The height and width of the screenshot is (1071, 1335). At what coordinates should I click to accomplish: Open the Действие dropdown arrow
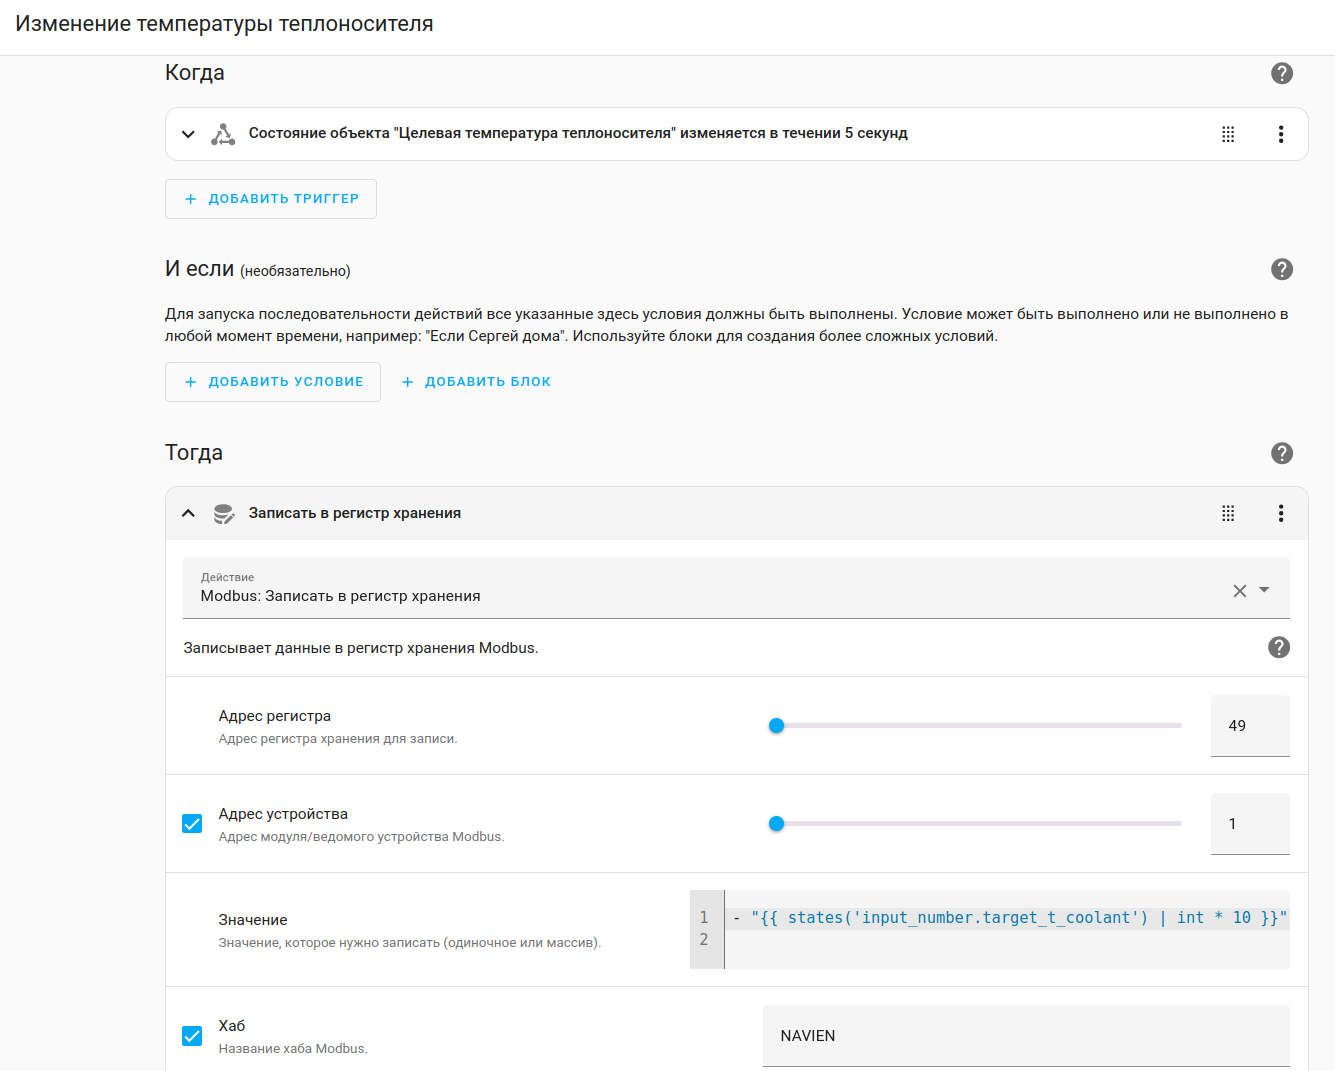click(1264, 590)
